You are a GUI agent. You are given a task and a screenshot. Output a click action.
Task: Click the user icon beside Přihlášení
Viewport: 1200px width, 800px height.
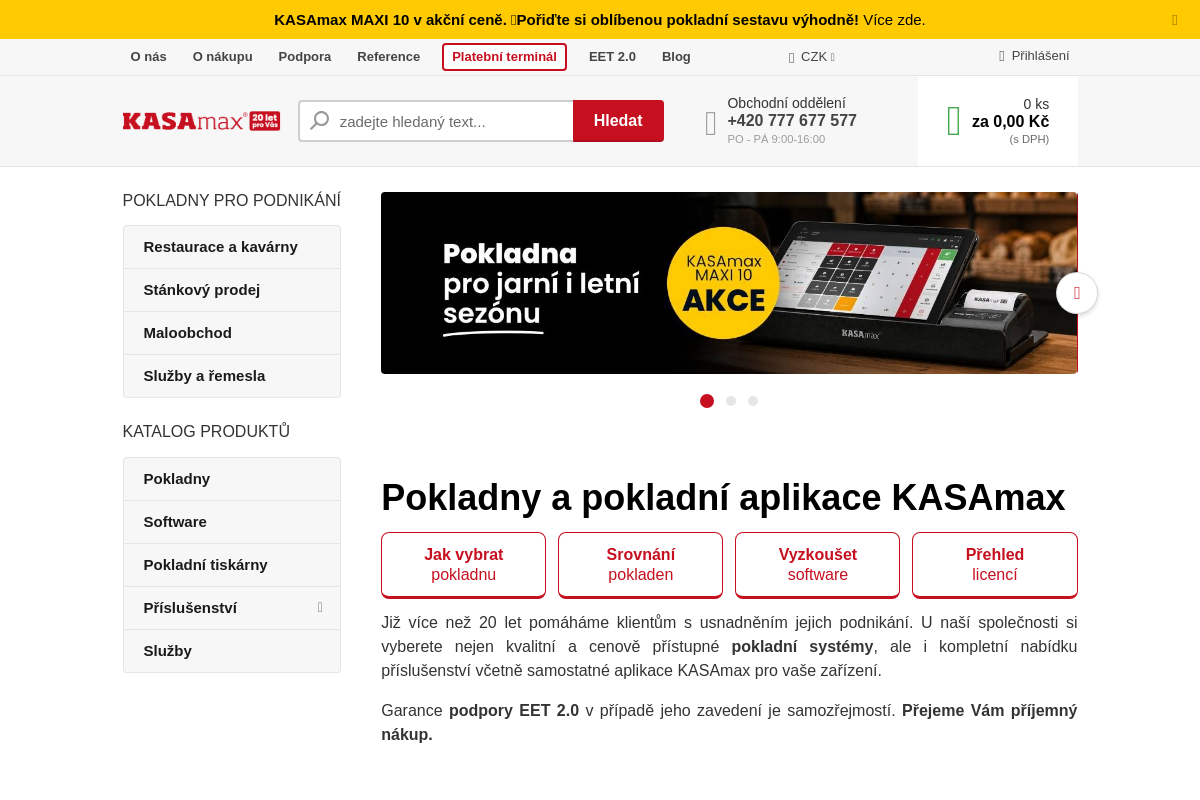[1002, 56]
